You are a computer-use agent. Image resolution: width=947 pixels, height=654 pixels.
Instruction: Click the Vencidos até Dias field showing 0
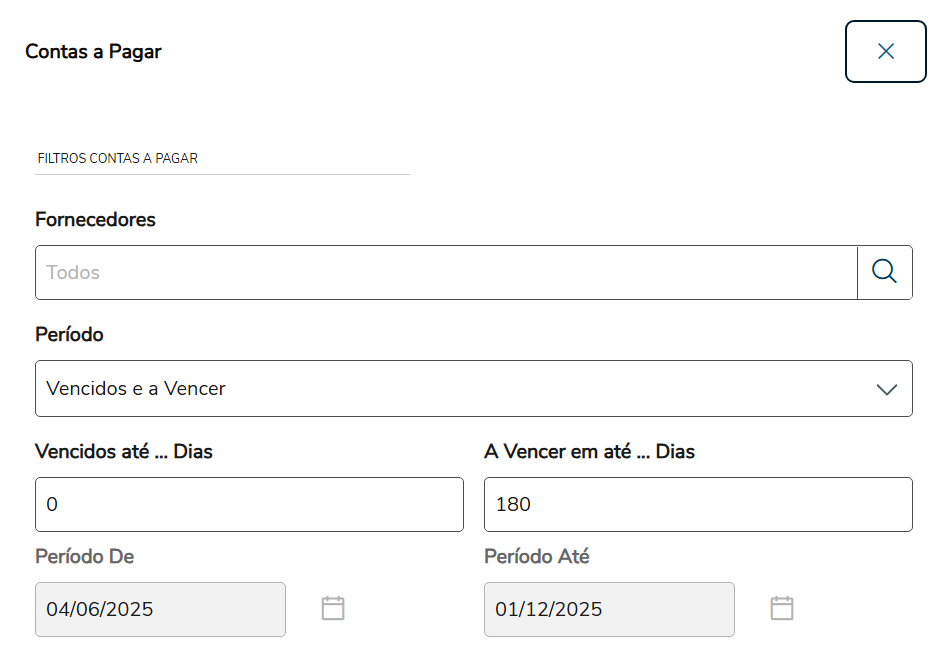[x=249, y=504]
